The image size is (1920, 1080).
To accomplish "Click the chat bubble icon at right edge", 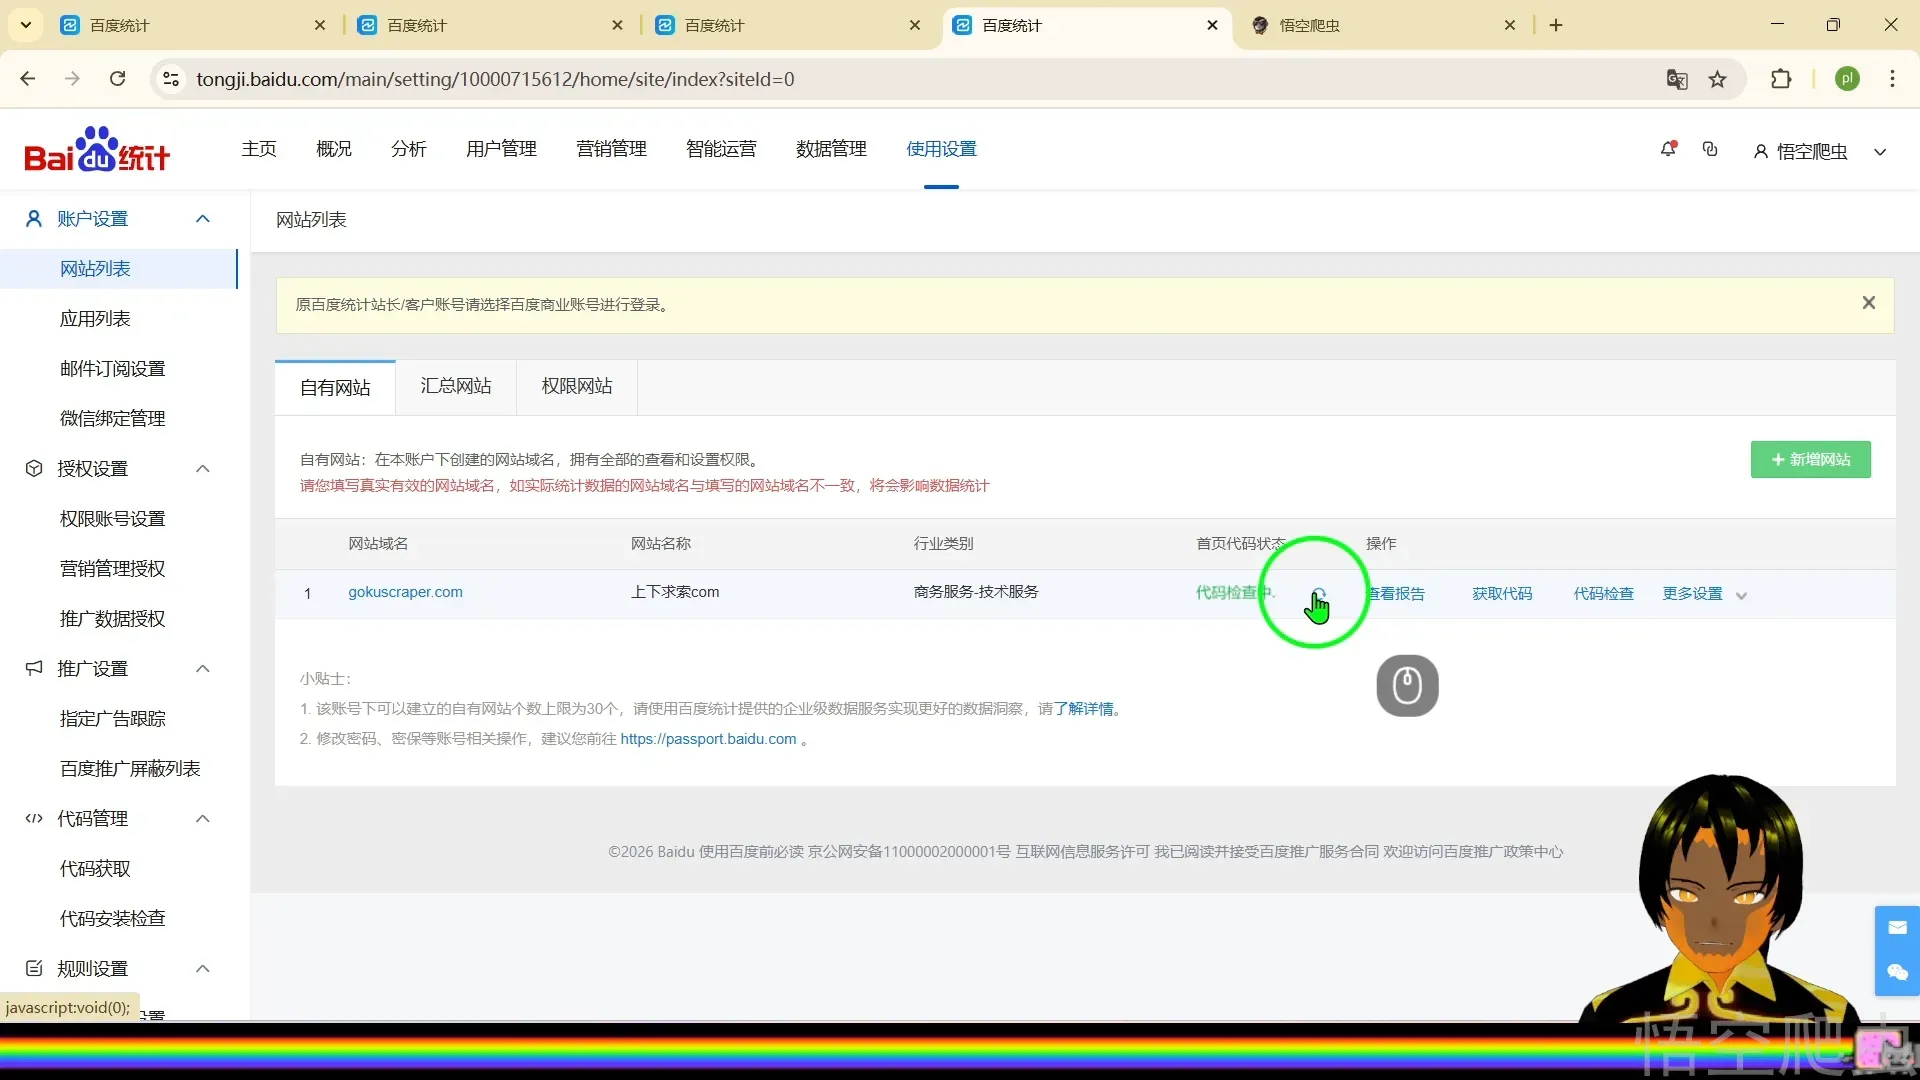I will pyautogui.click(x=1897, y=972).
